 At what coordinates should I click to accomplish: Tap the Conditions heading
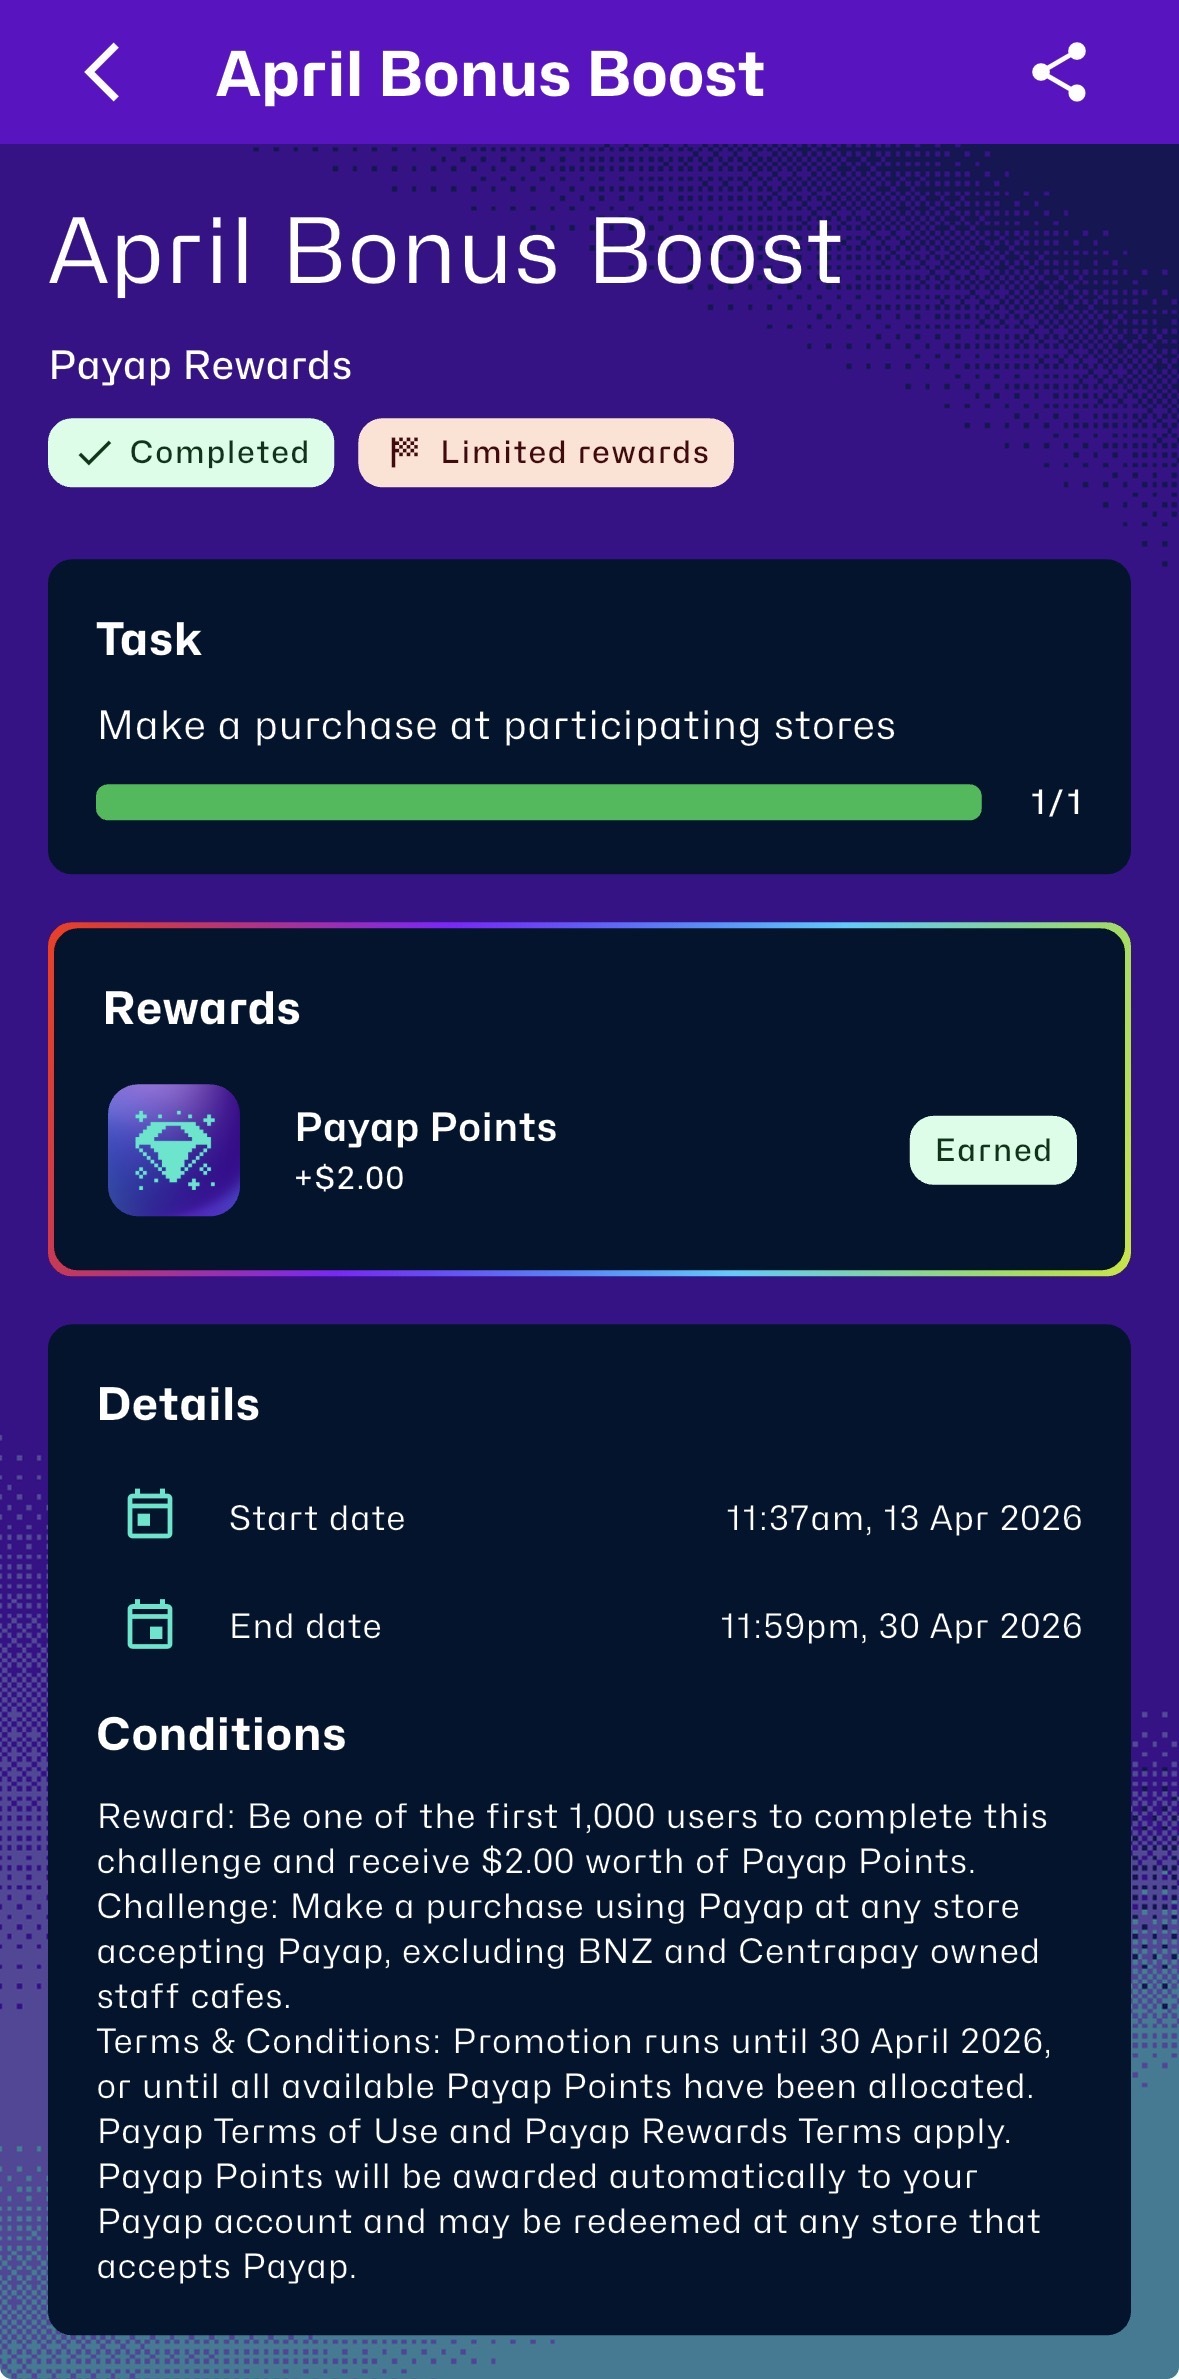(x=221, y=1734)
